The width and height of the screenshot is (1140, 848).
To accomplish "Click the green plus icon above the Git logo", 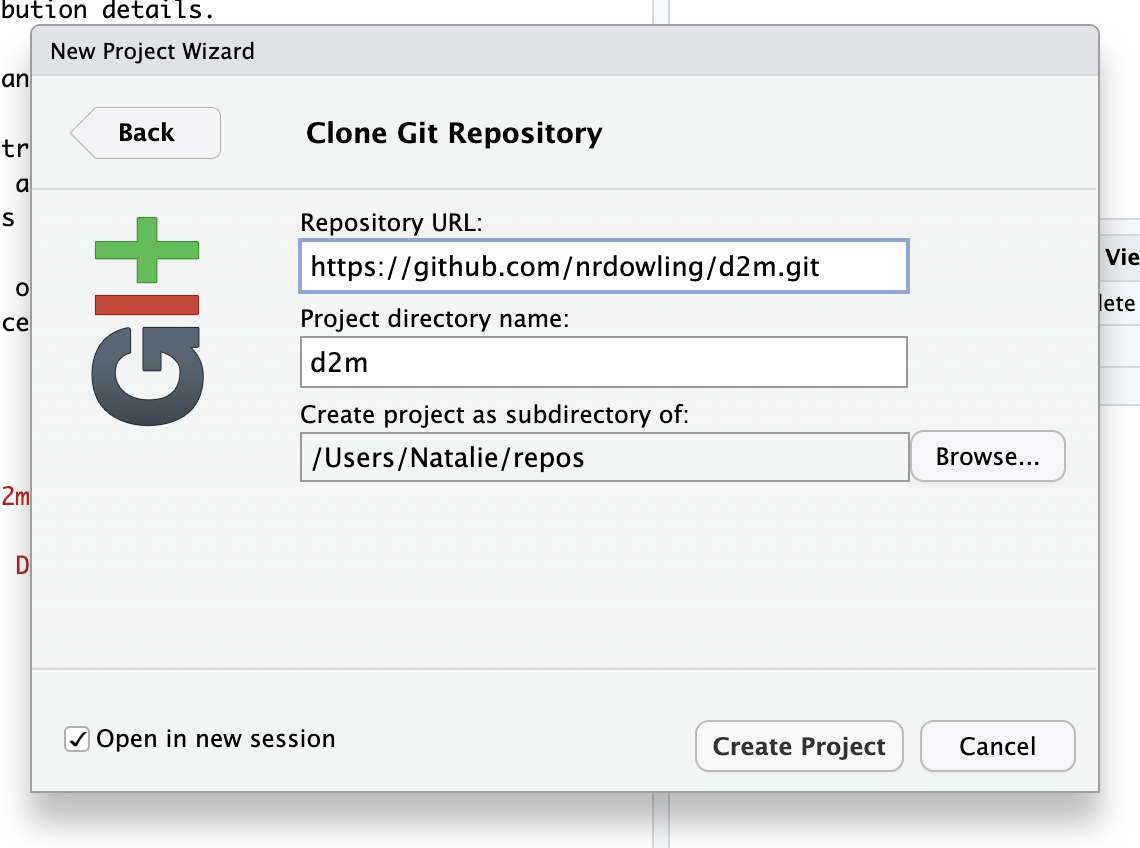I will [x=146, y=250].
